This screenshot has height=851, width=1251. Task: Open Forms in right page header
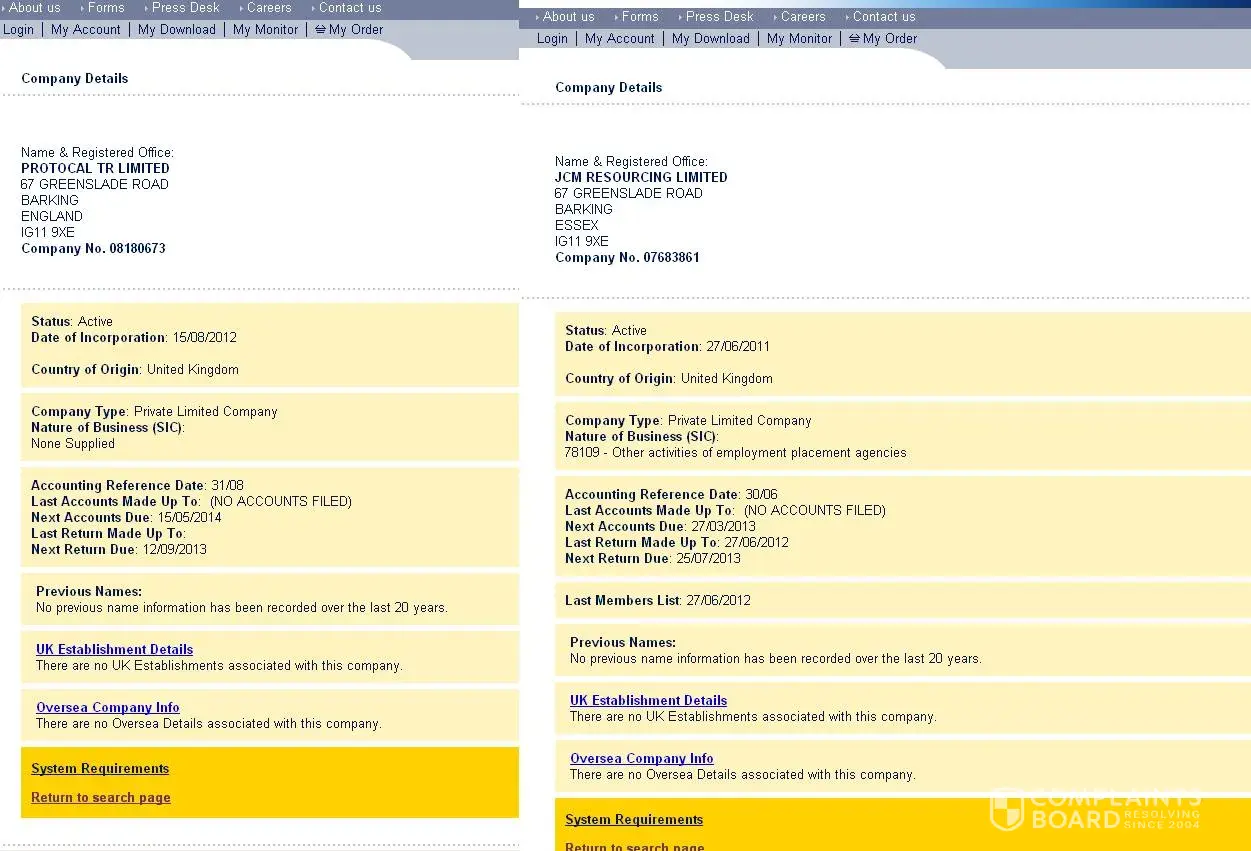640,17
